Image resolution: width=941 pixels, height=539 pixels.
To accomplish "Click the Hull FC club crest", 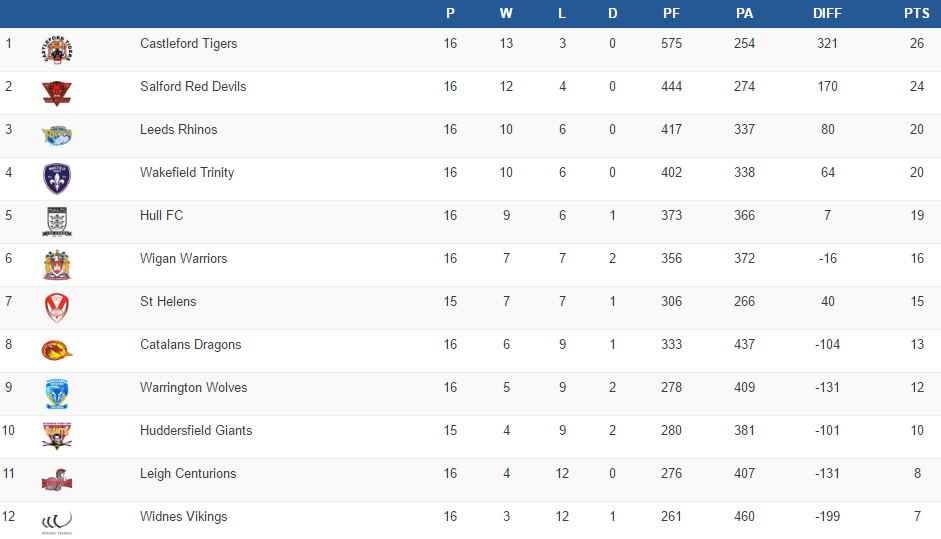I will 57,222.
